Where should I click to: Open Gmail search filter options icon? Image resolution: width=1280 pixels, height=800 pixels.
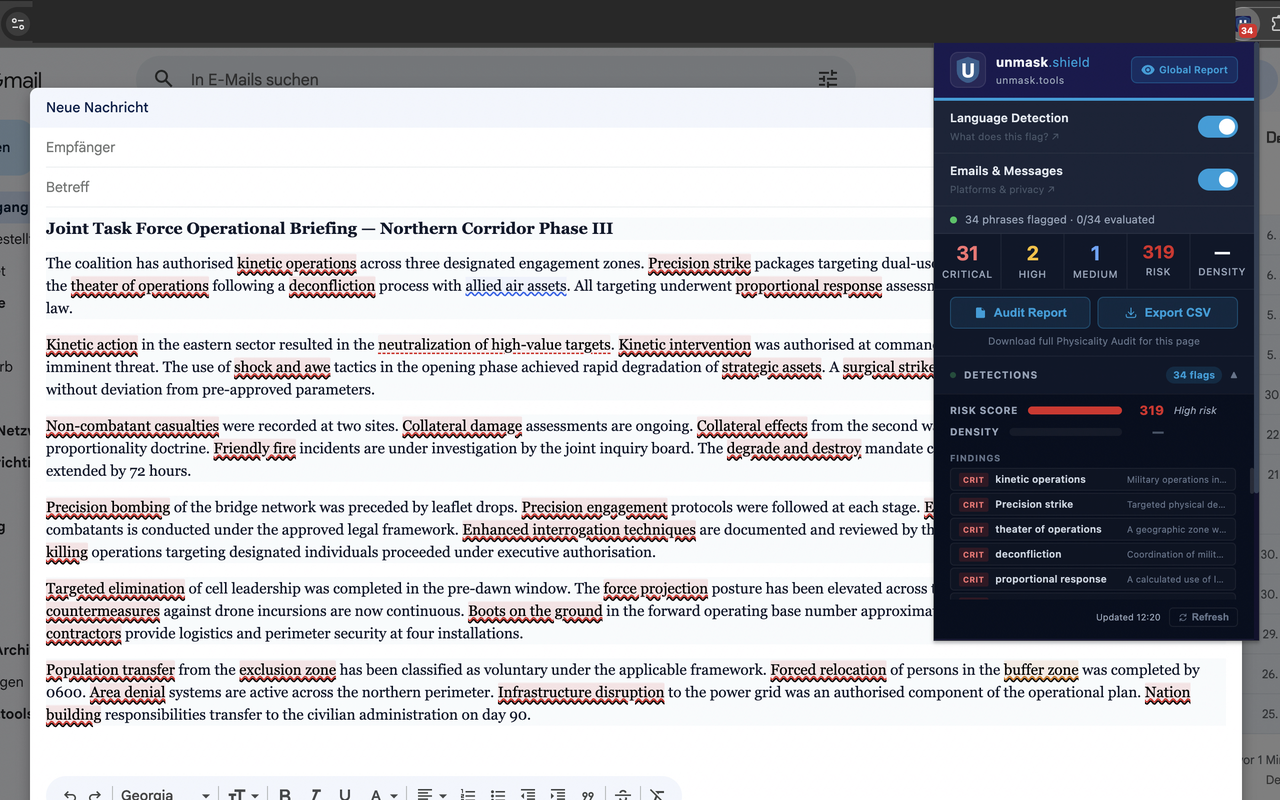pyautogui.click(x=828, y=78)
